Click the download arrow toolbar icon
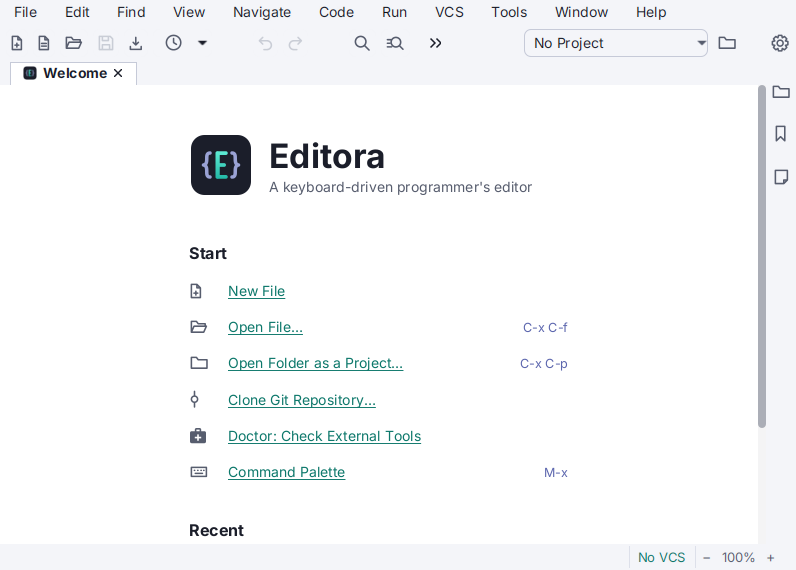796x570 pixels. point(136,43)
